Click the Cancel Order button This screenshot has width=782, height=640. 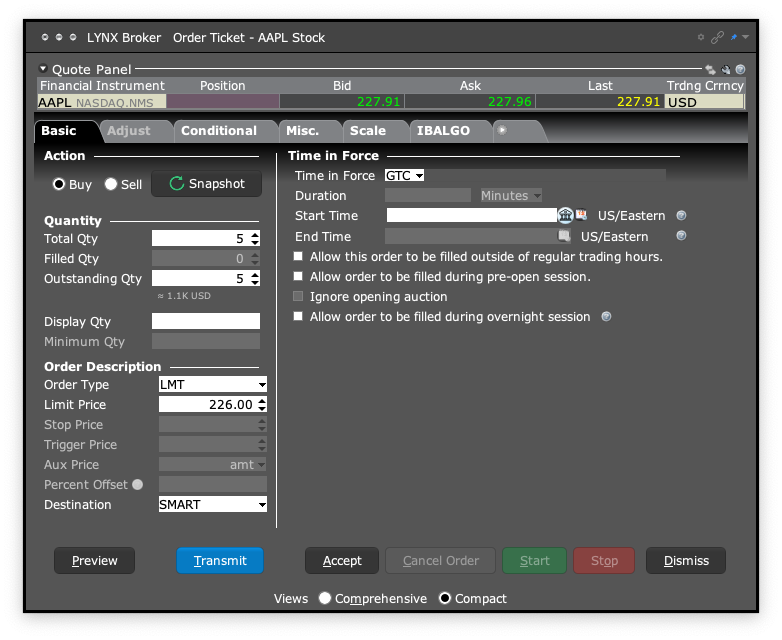[x=441, y=561]
